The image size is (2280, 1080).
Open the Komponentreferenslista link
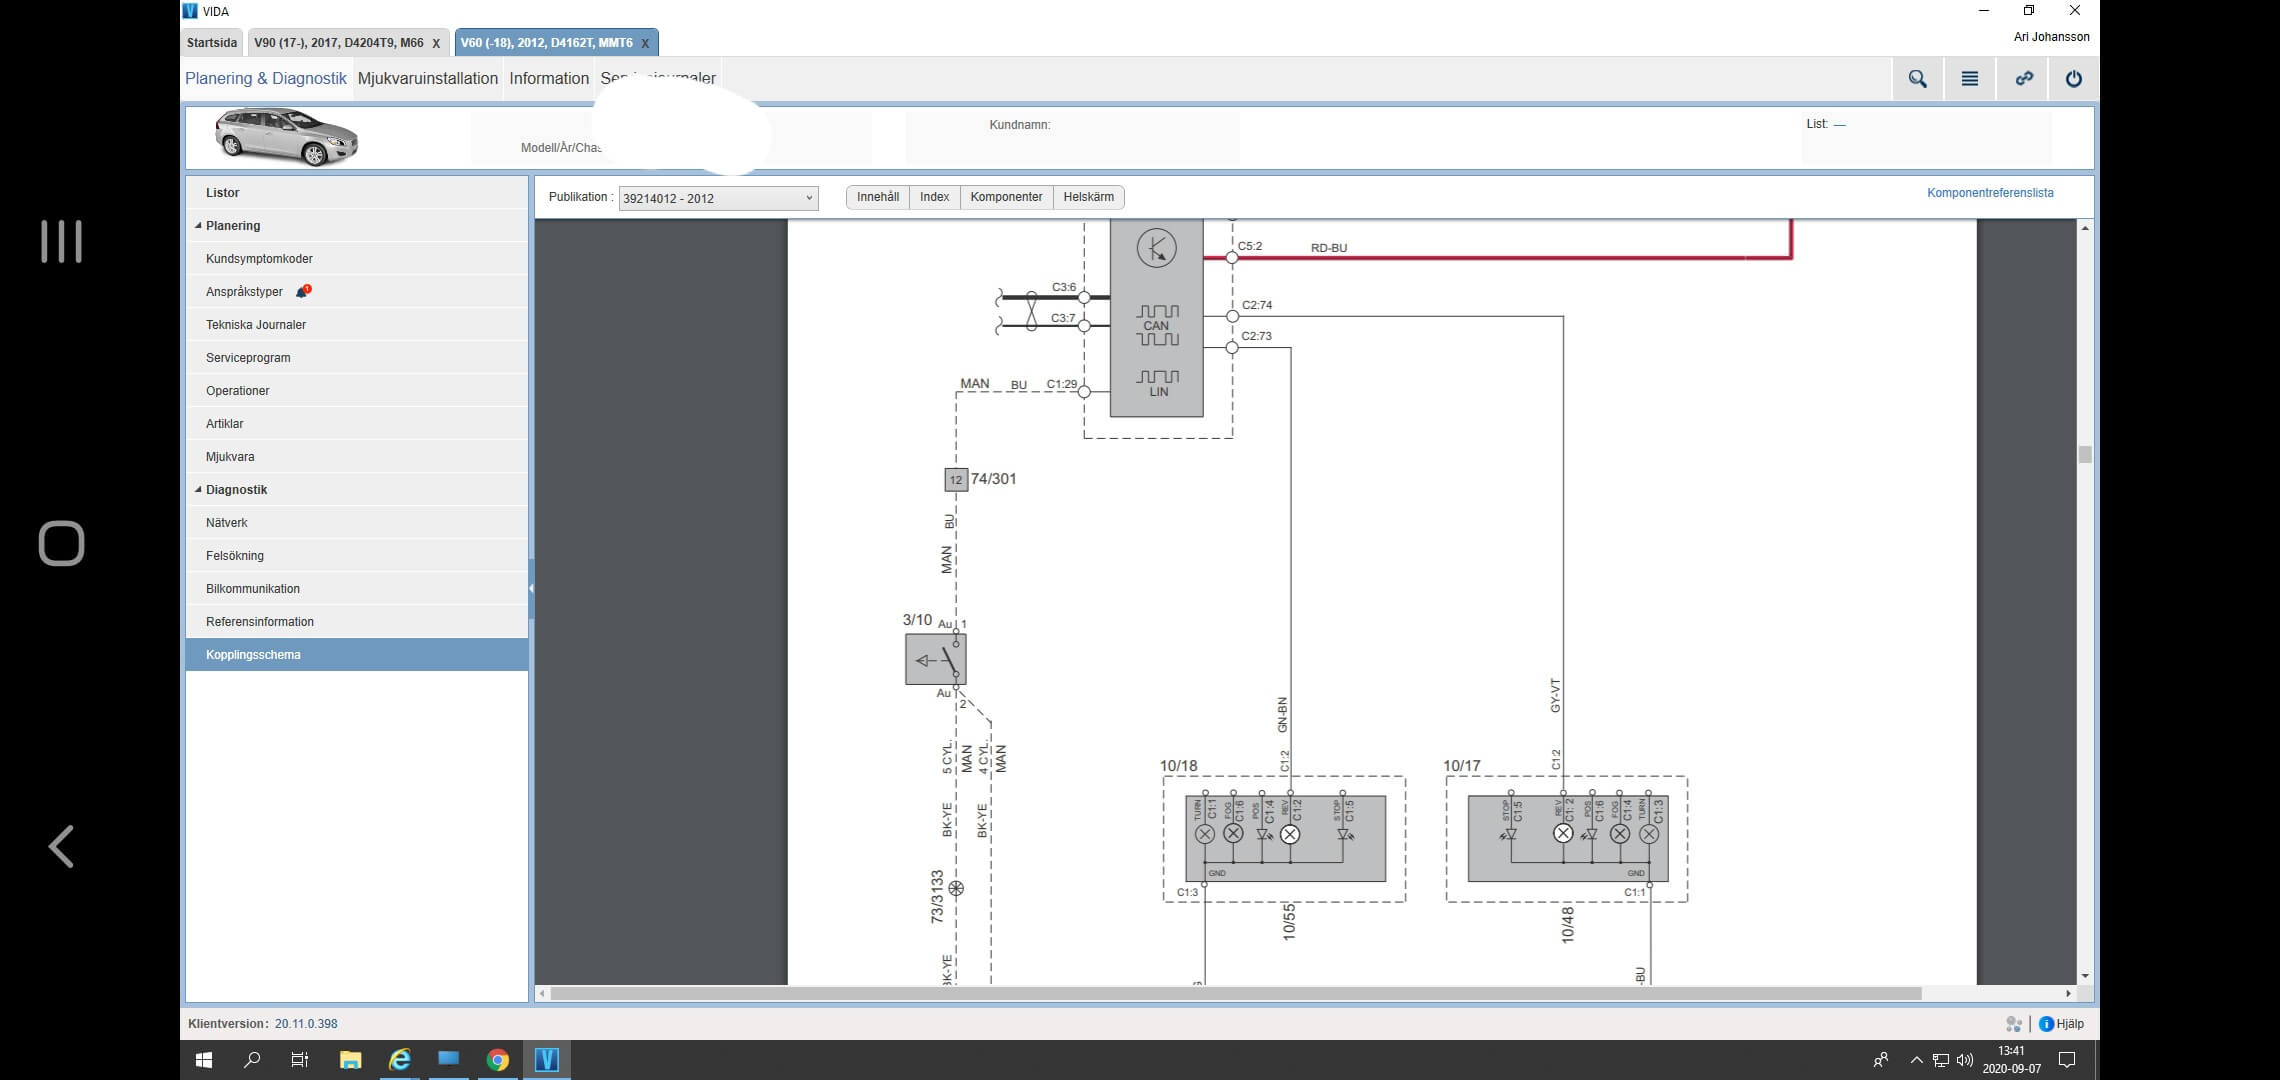tap(1990, 193)
